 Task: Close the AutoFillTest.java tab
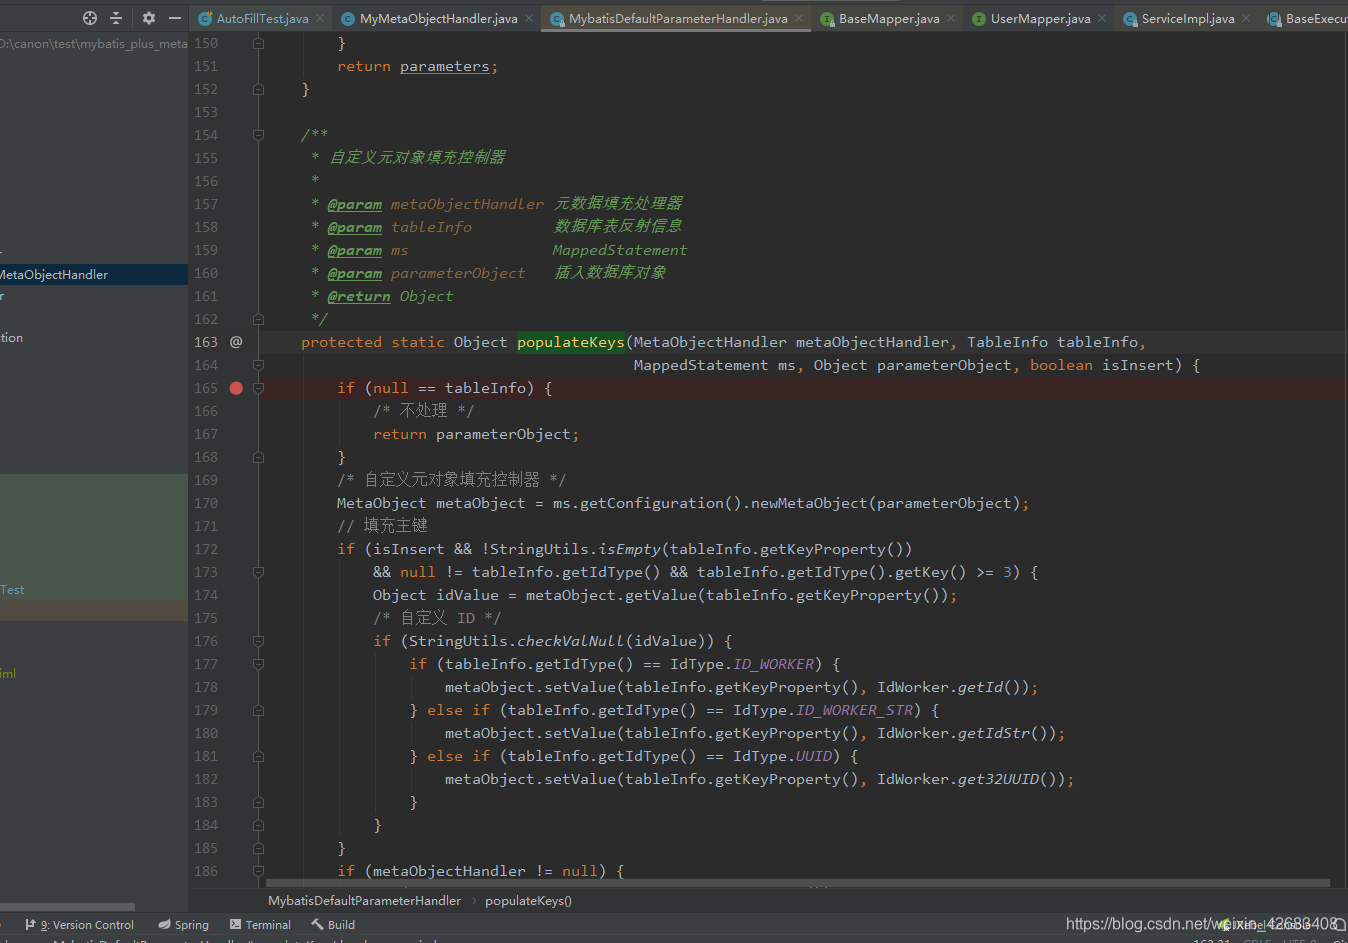click(320, 18)
